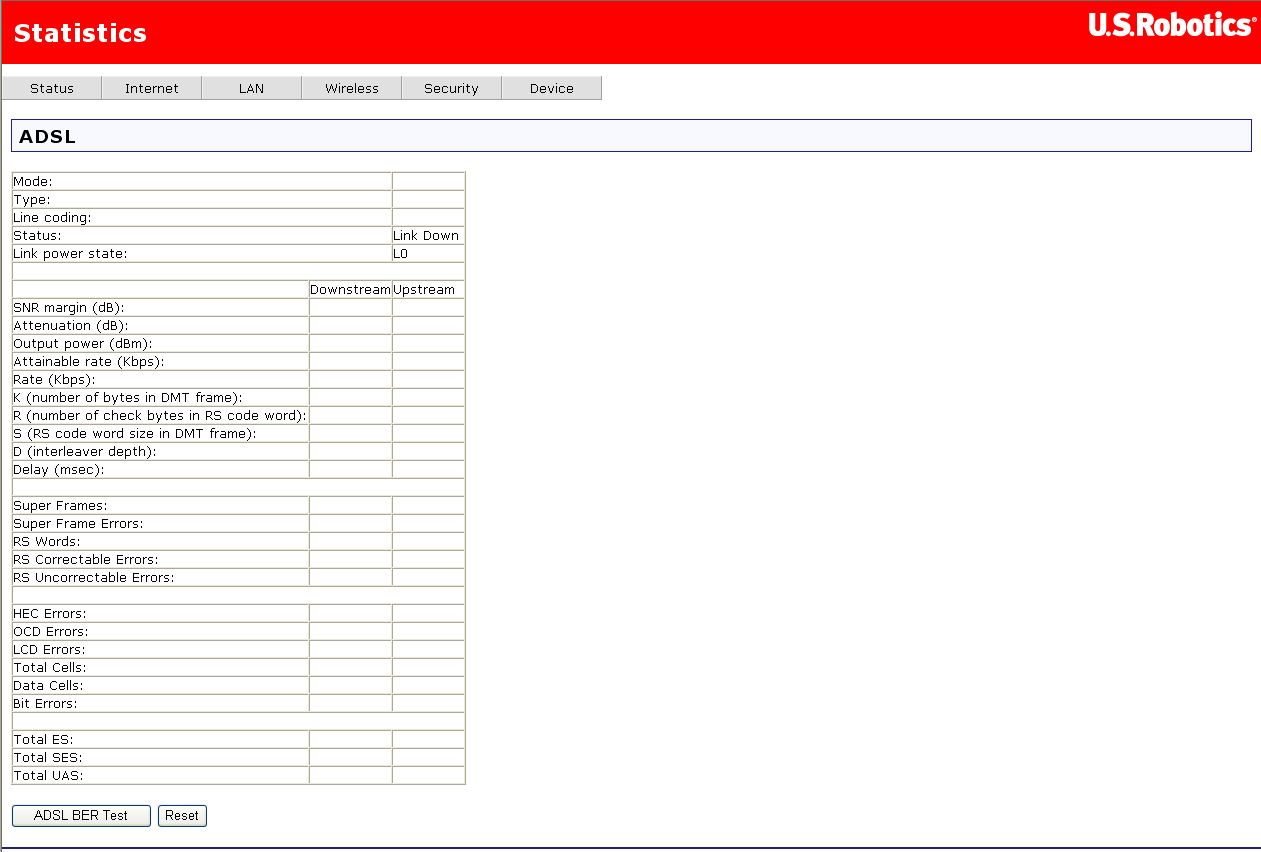Click the U.S.Robotics logo
The image size is (1261, 852).
pos(1172,25)
